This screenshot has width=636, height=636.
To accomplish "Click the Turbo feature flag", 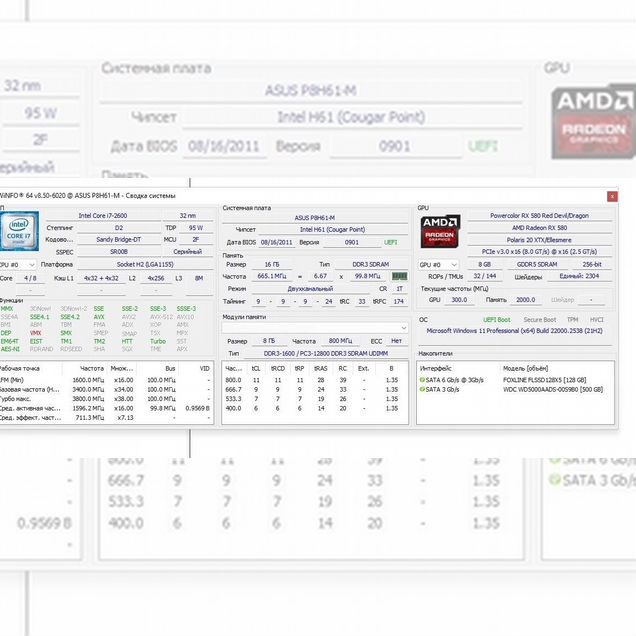I will point(158,341).
